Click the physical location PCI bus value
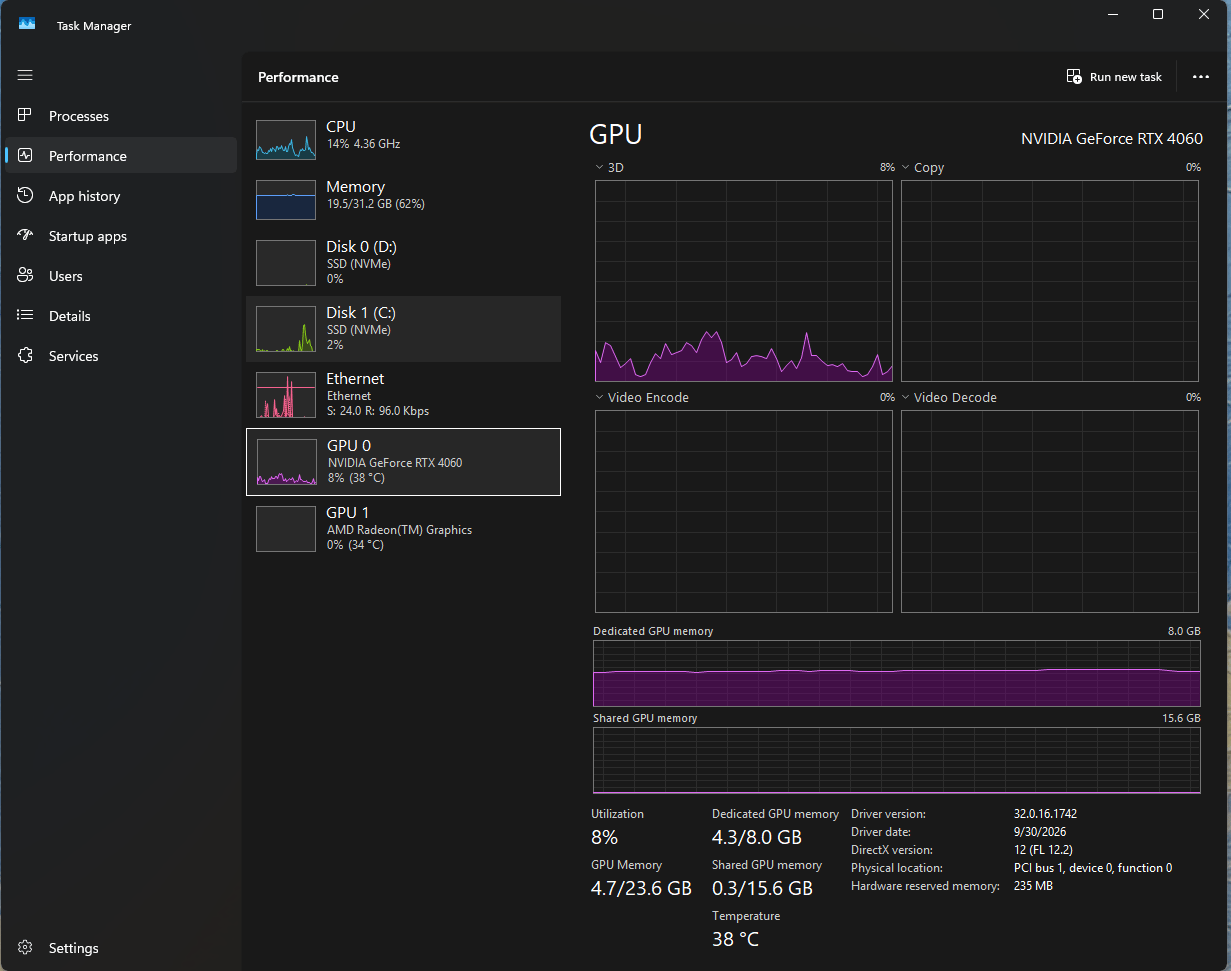This screenshot has height=971, width=1231. (1093, 868)
